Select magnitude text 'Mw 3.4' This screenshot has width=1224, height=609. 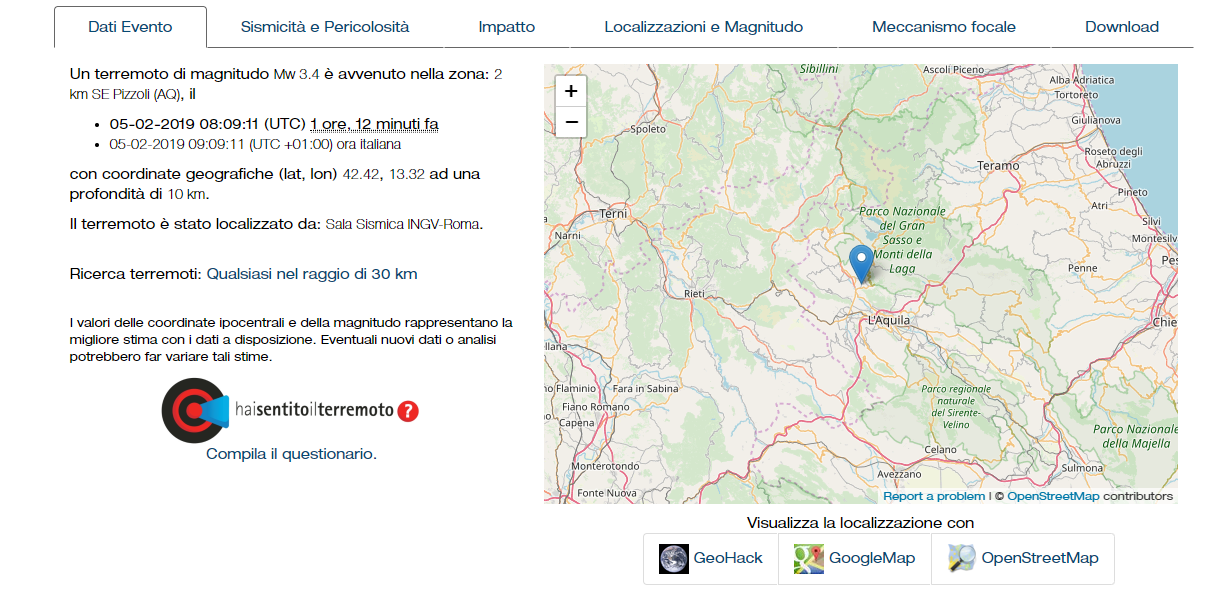click(296, 75)
